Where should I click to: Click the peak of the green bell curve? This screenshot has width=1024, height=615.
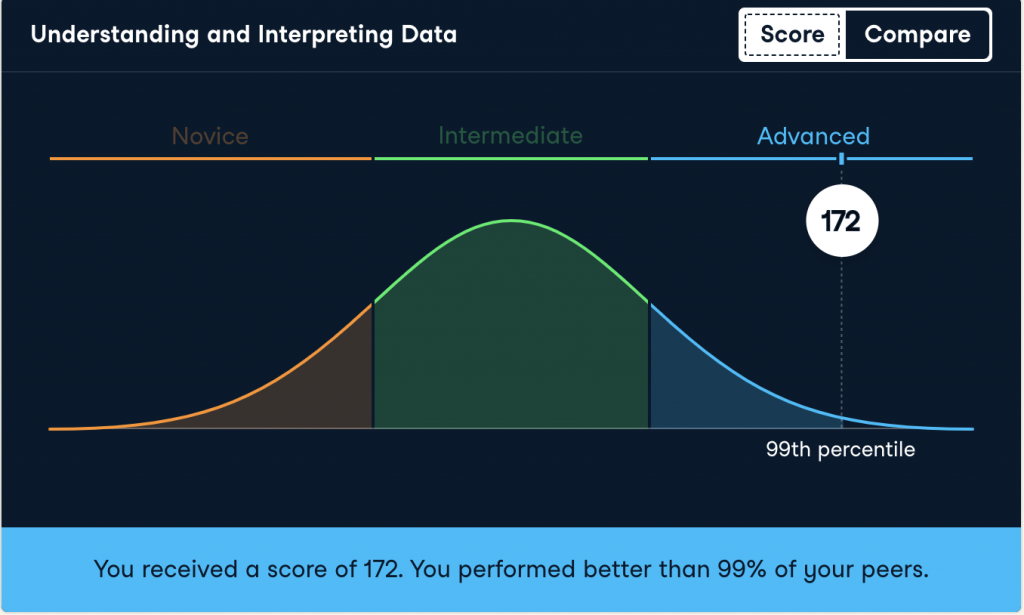[512, 220]
